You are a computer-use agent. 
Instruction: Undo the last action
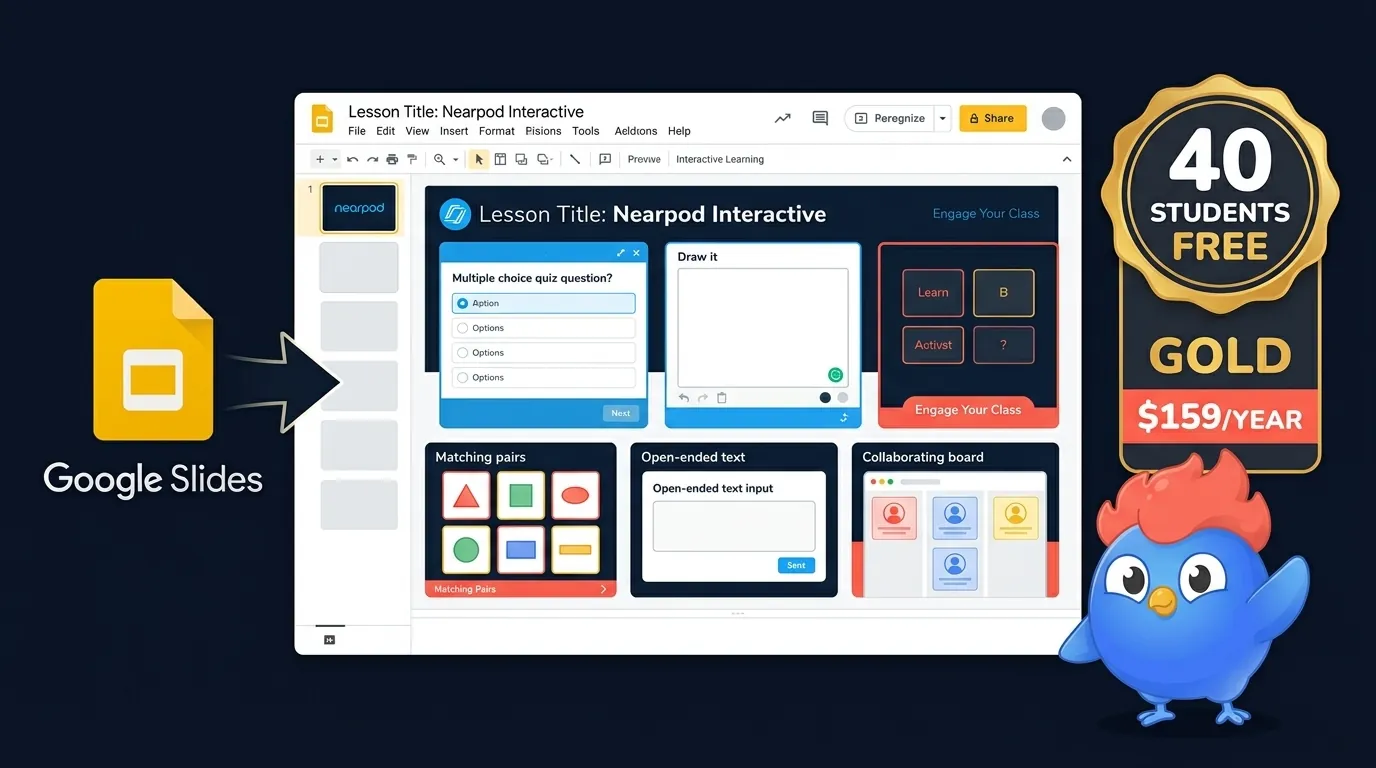[x=352, y=158]
